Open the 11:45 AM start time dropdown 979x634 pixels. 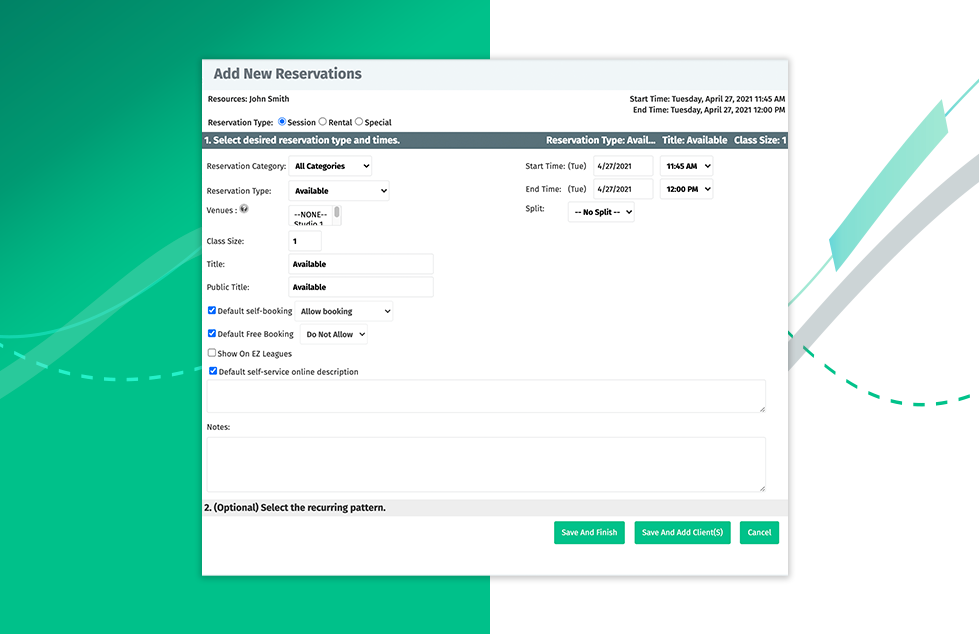point(686,166)
